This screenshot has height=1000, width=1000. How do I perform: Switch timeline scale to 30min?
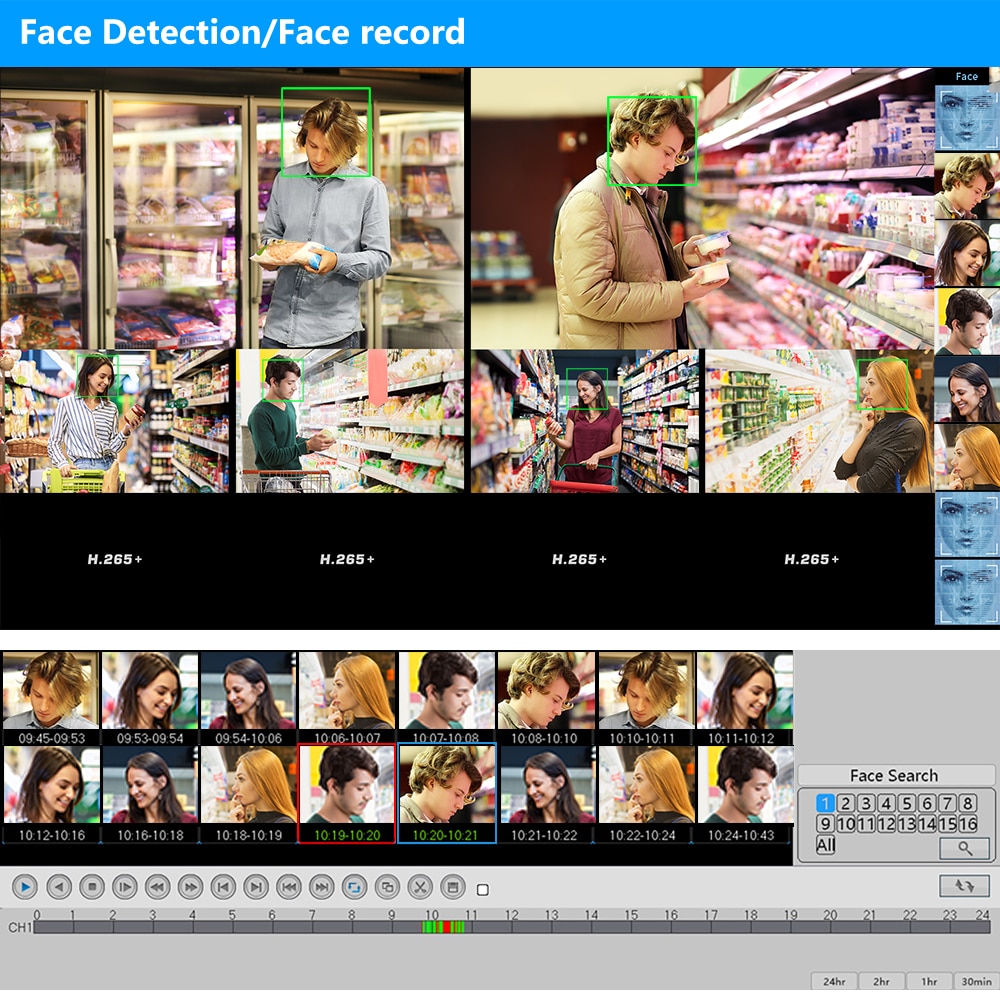[x=976, y=981]
